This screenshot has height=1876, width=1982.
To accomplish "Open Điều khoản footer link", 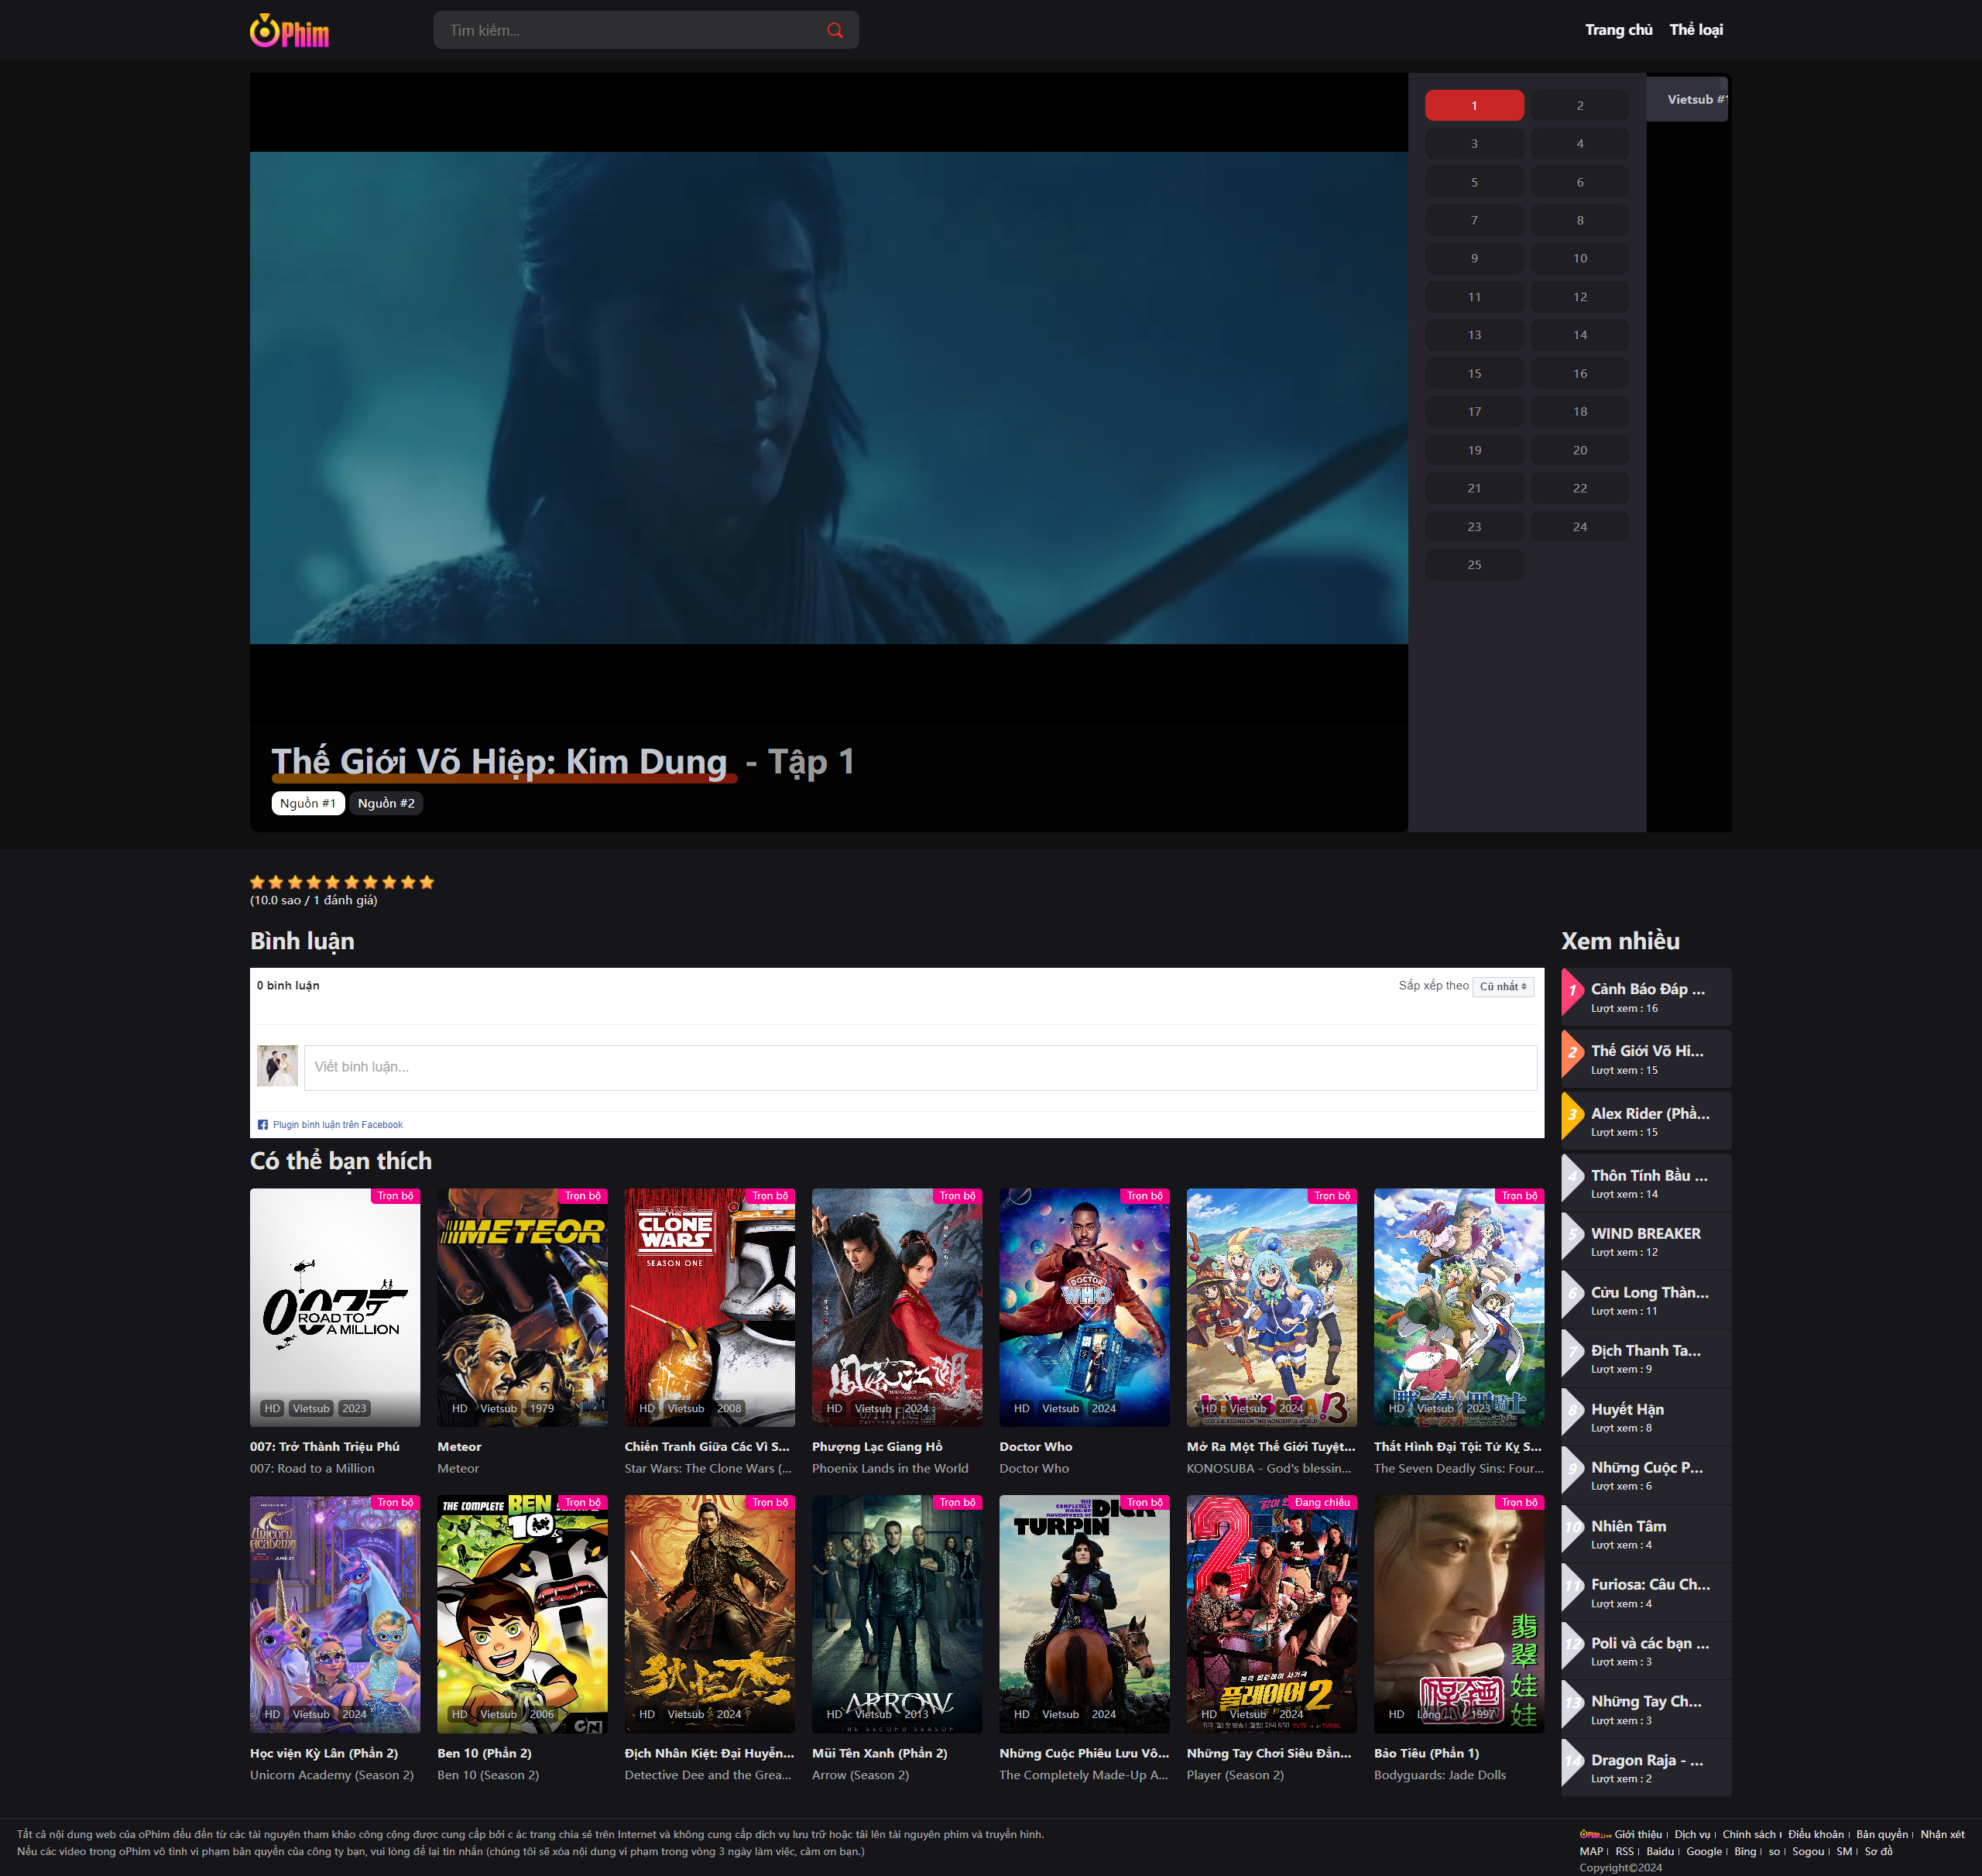I will (x=1815, y=1834).
